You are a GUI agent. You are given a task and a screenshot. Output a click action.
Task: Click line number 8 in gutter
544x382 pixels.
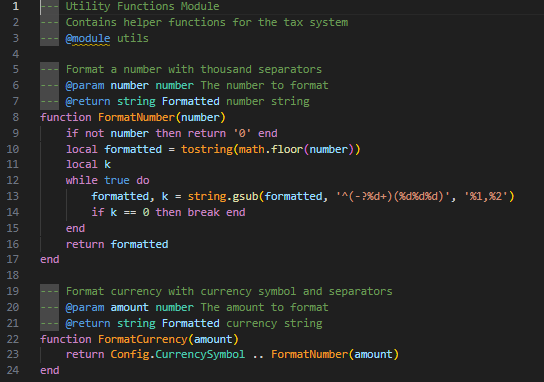tap(16, 117)
